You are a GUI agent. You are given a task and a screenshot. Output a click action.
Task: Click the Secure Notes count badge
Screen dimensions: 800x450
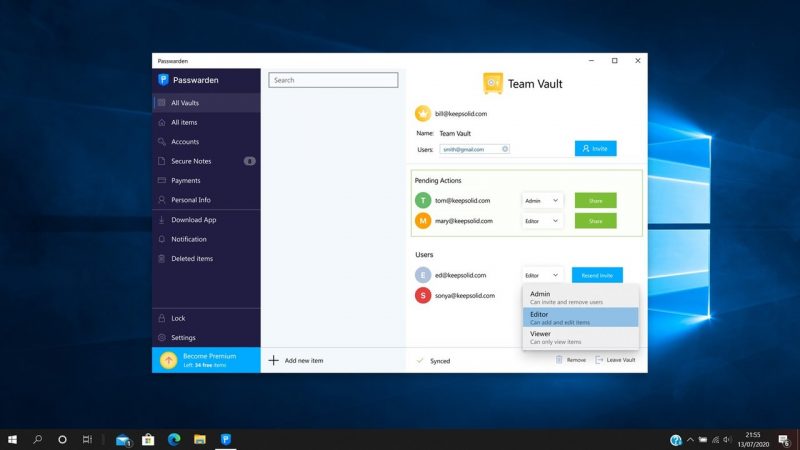(249, 161)
